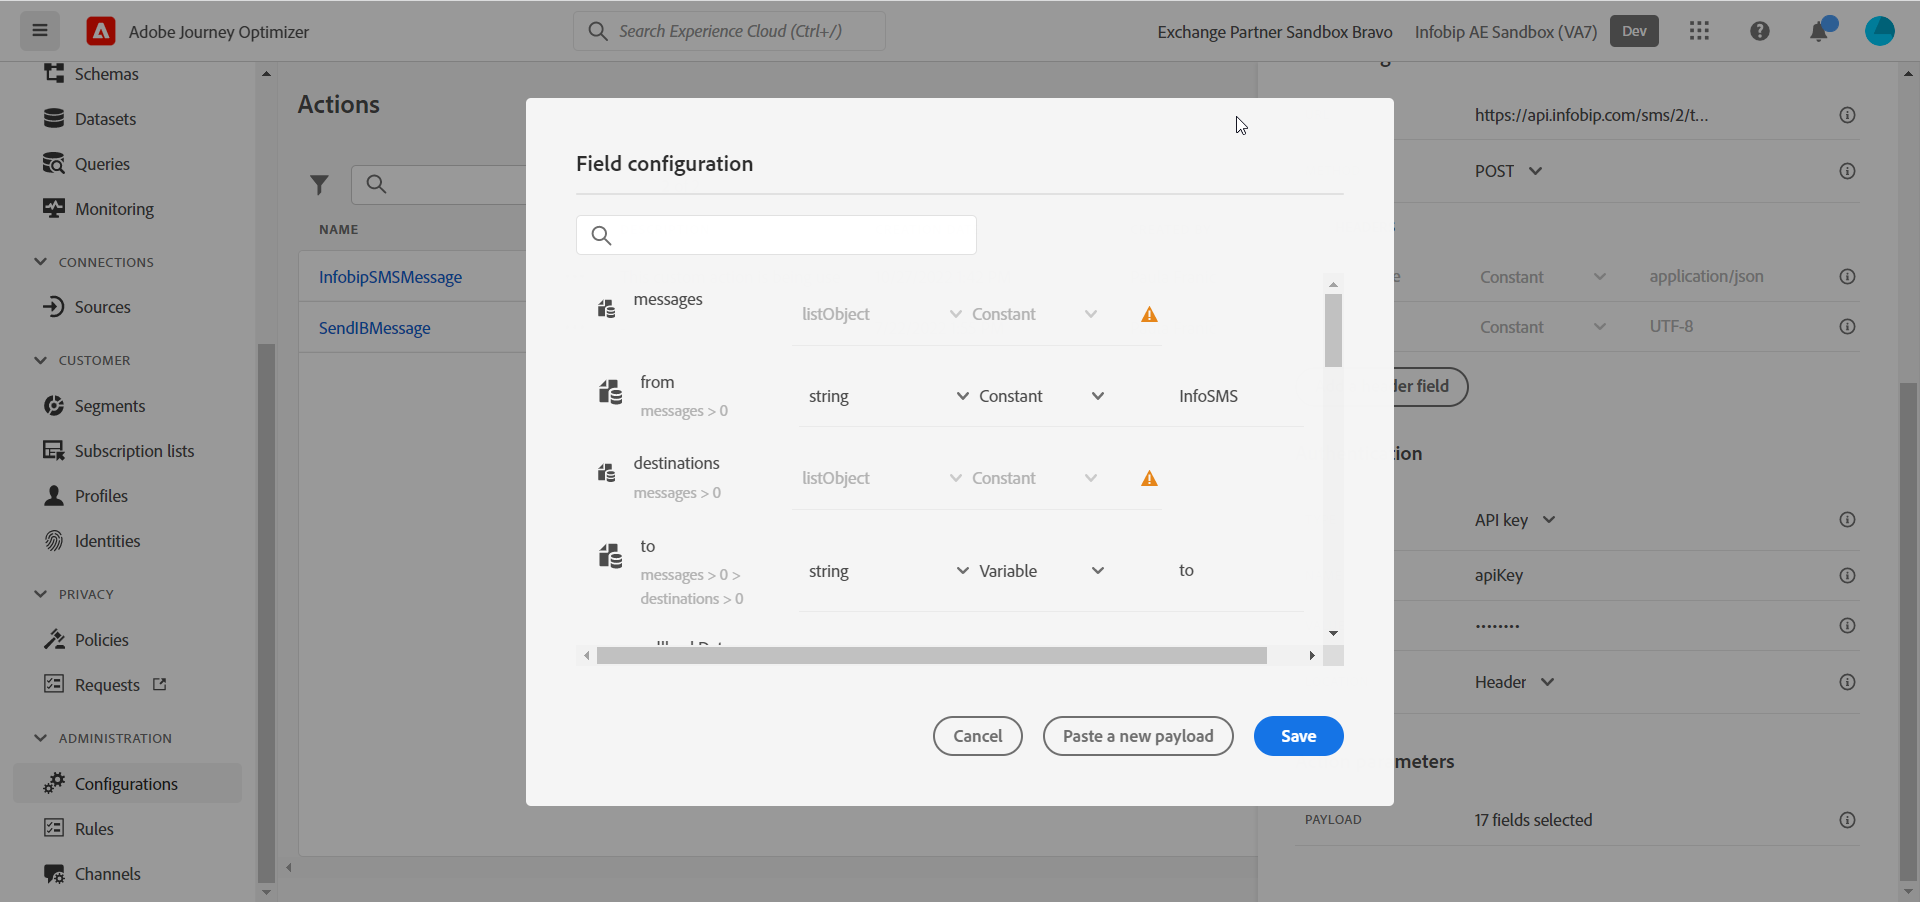The height and width of the screenshot is (902, 1920).
Task: Collapse the CONNECTIONS sidebar section
Action: pyautogui.click(x=41, y=262)
